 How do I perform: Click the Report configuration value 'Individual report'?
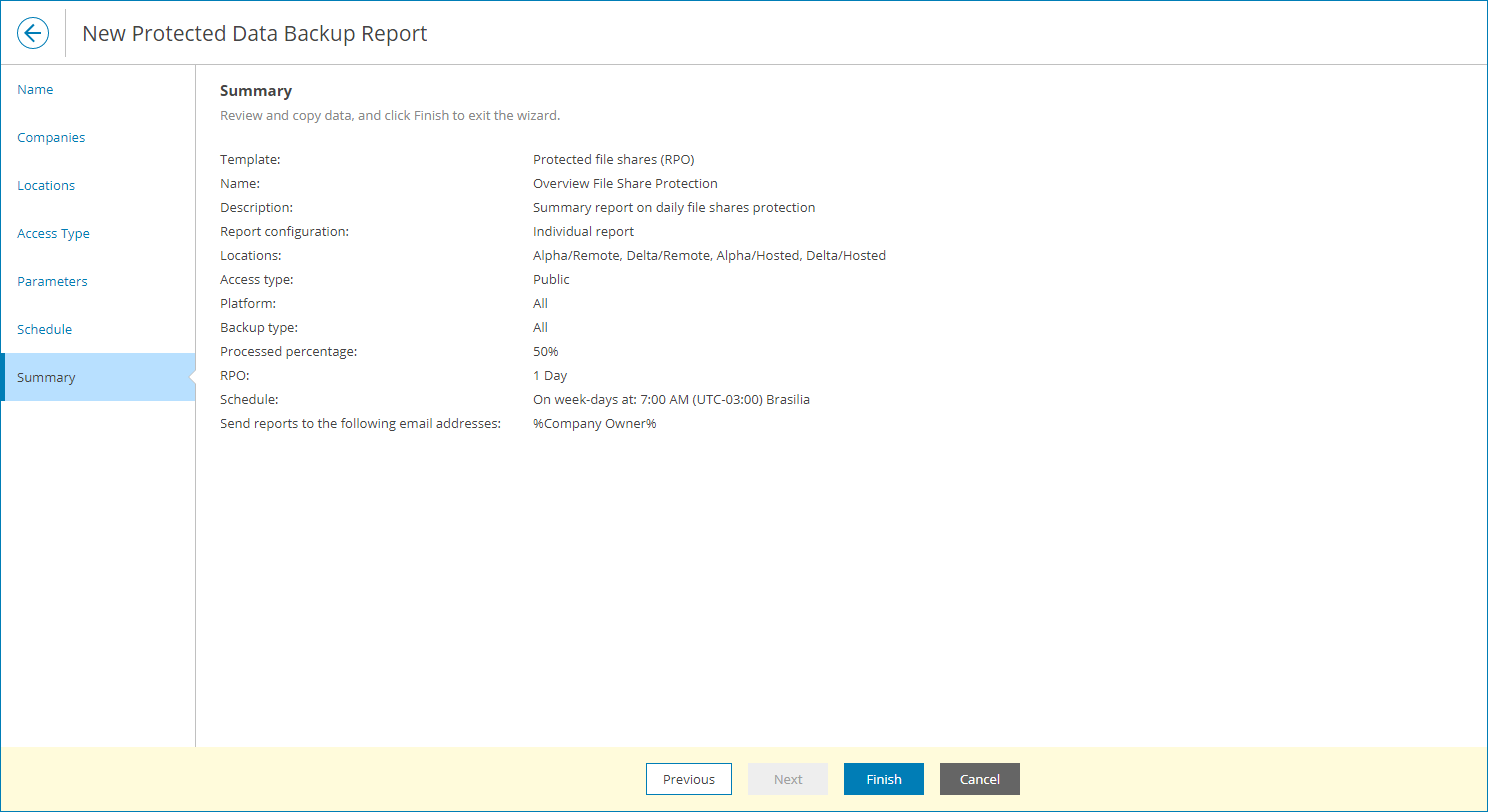584,231
